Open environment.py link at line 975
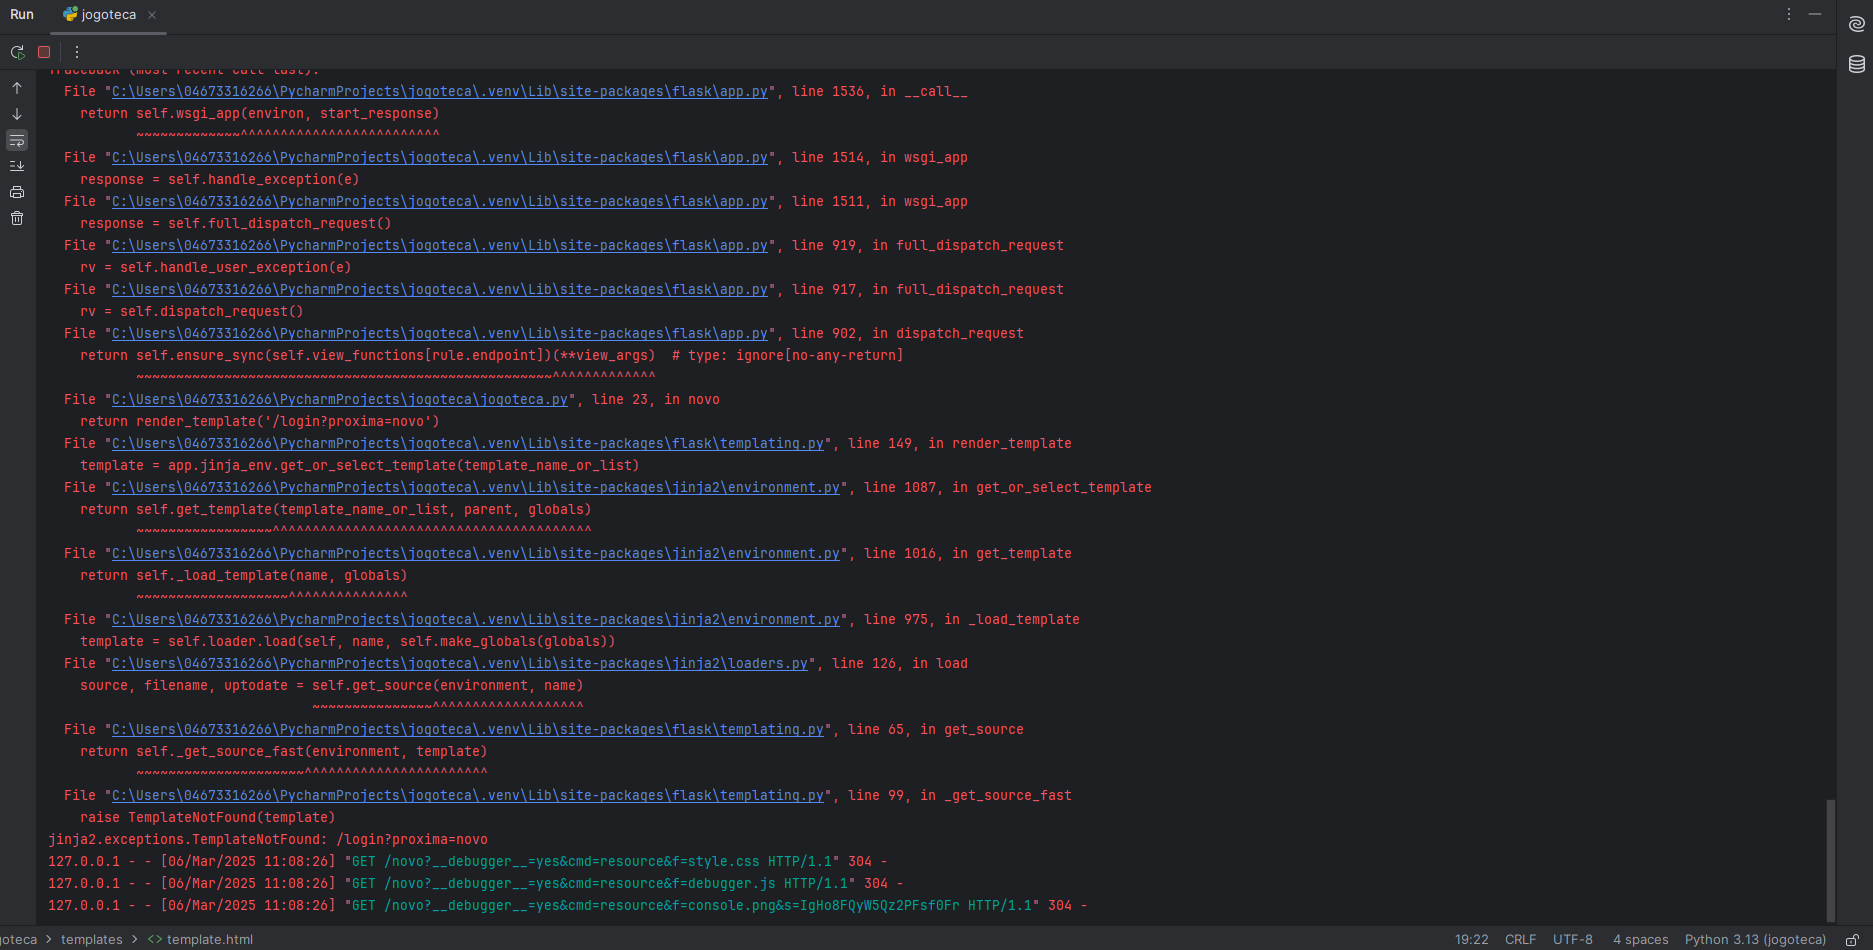The width and height of the screenshot is (1873, 950). point(476,620)
